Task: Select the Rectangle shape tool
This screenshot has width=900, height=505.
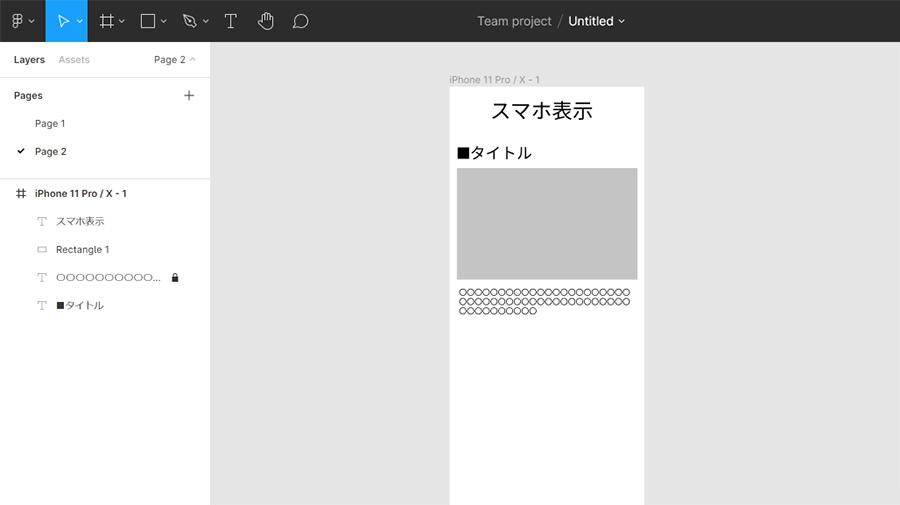Action: tap(148, 21)
